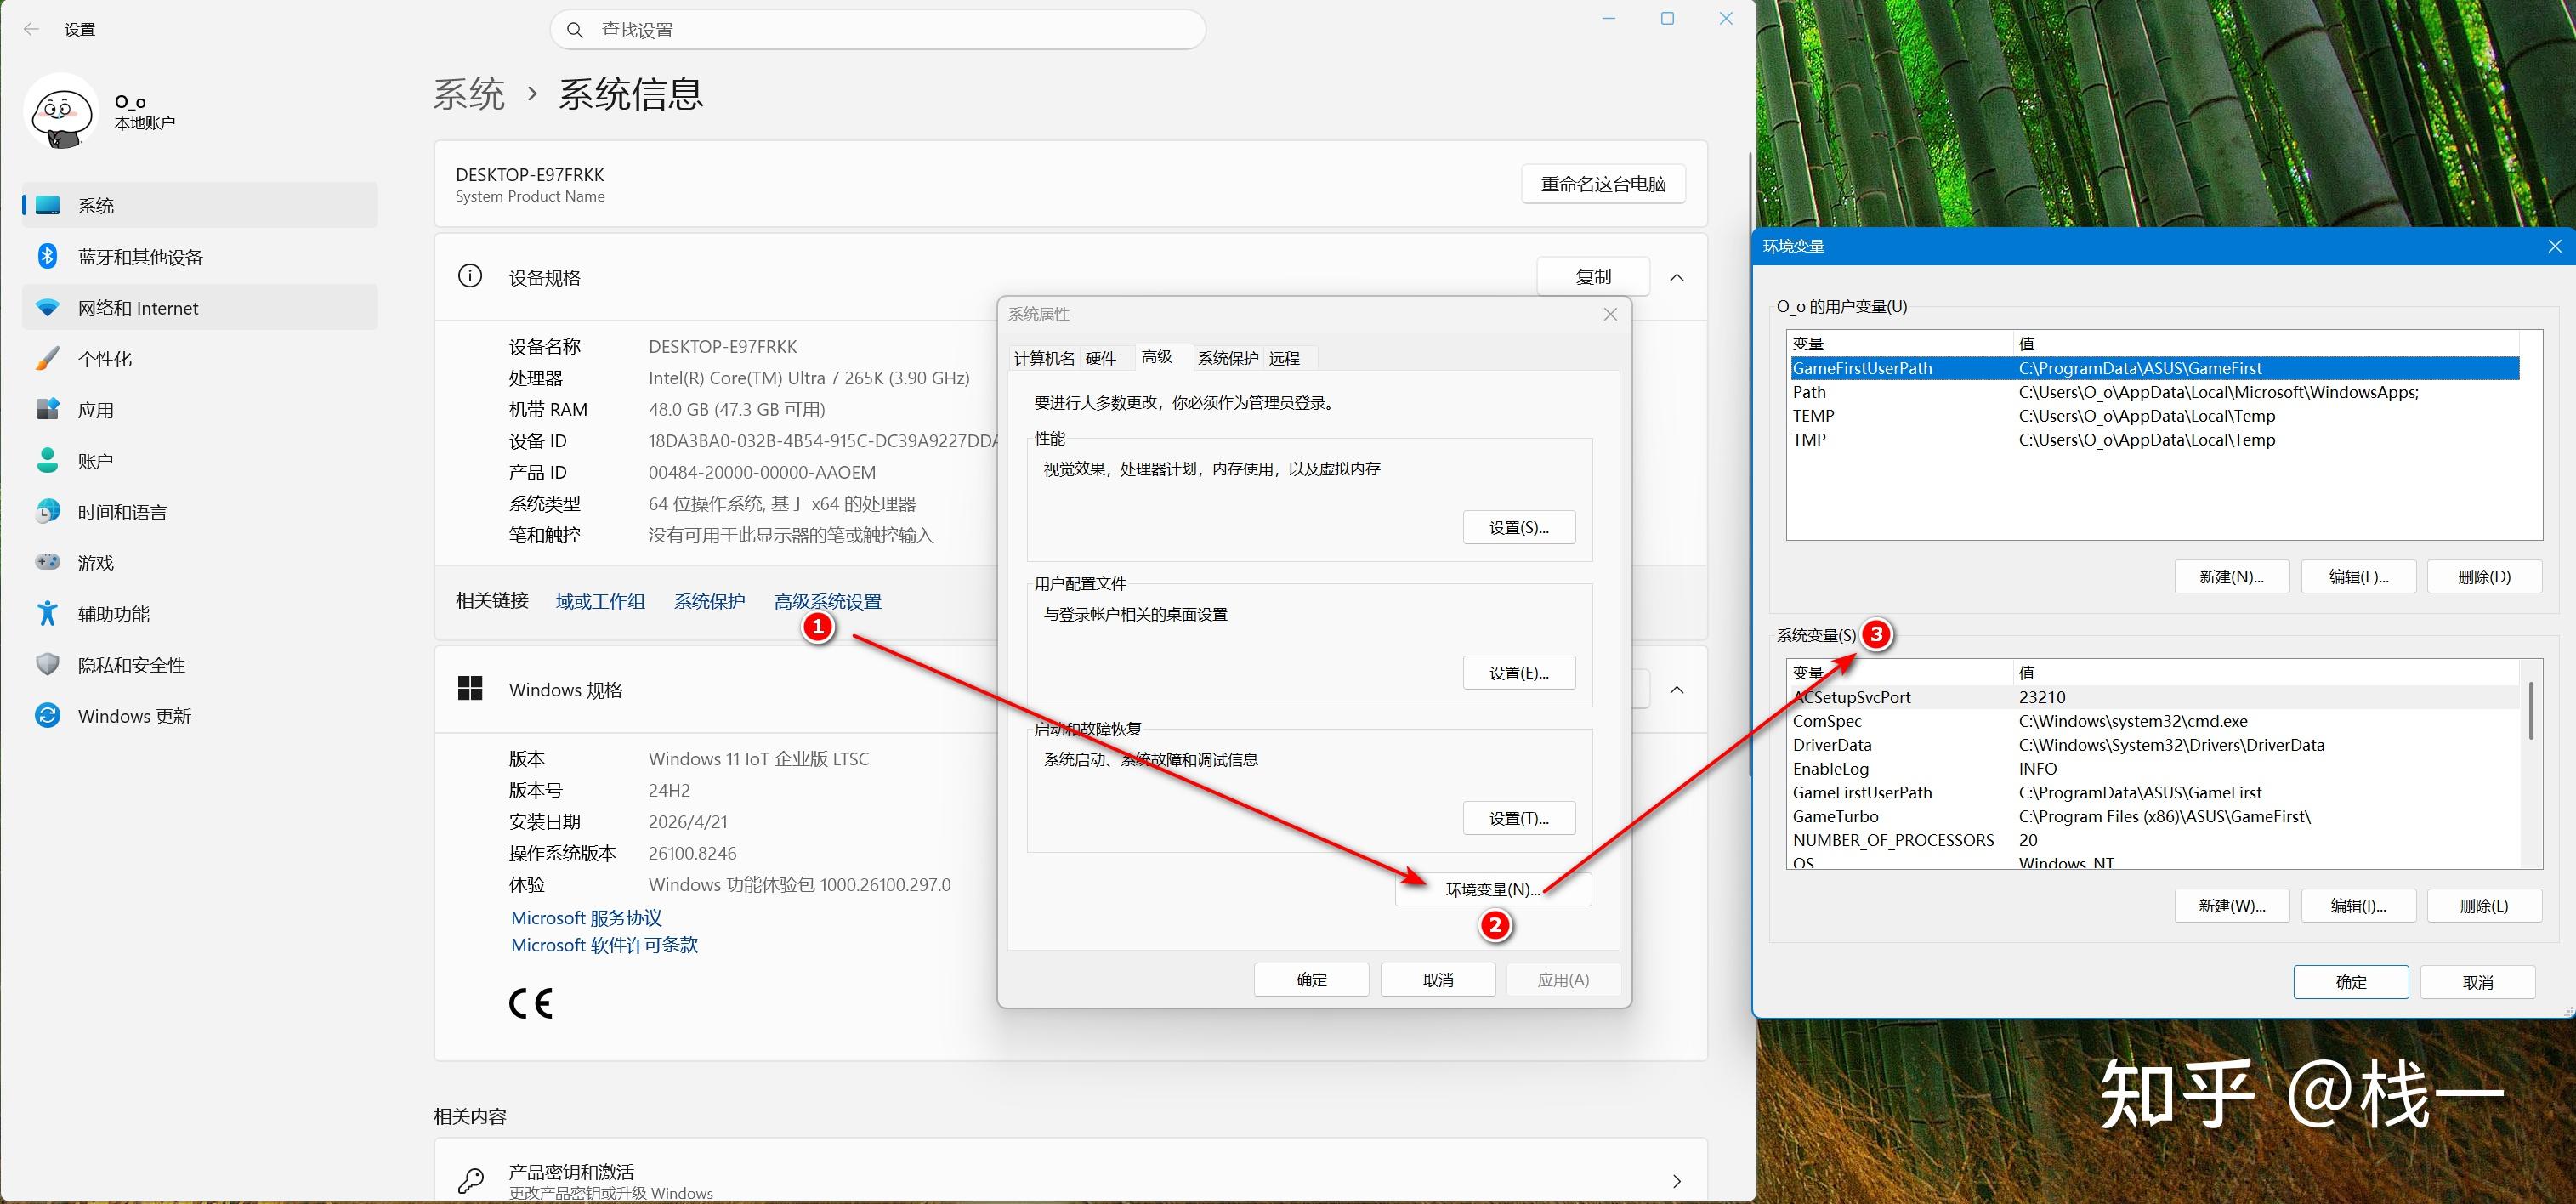Click 设置(S)... under 性能
The width and height of the screenshot is (2576, 1204).
pyautogui.click(x=1519, y=527)
